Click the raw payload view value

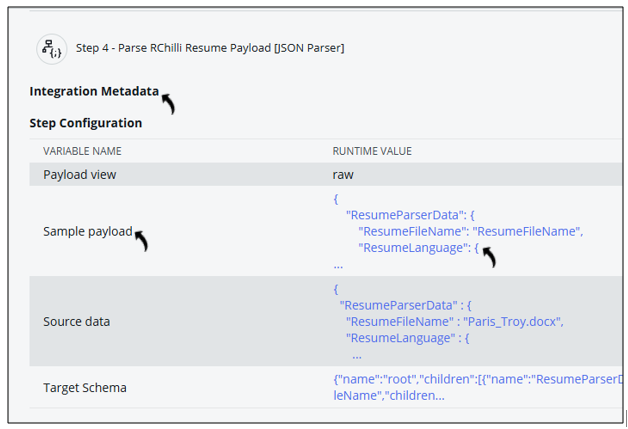343,175
